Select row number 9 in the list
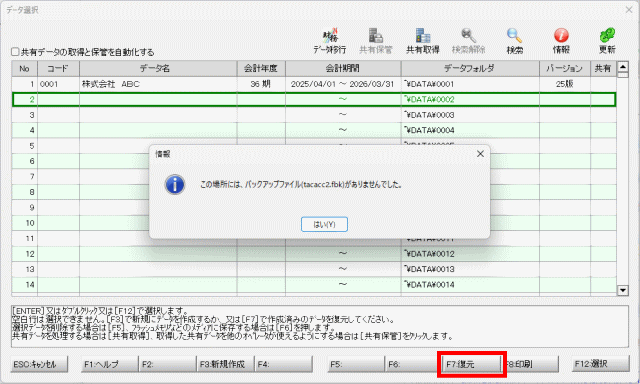This screenshot has width=640, height=384. 24,208
